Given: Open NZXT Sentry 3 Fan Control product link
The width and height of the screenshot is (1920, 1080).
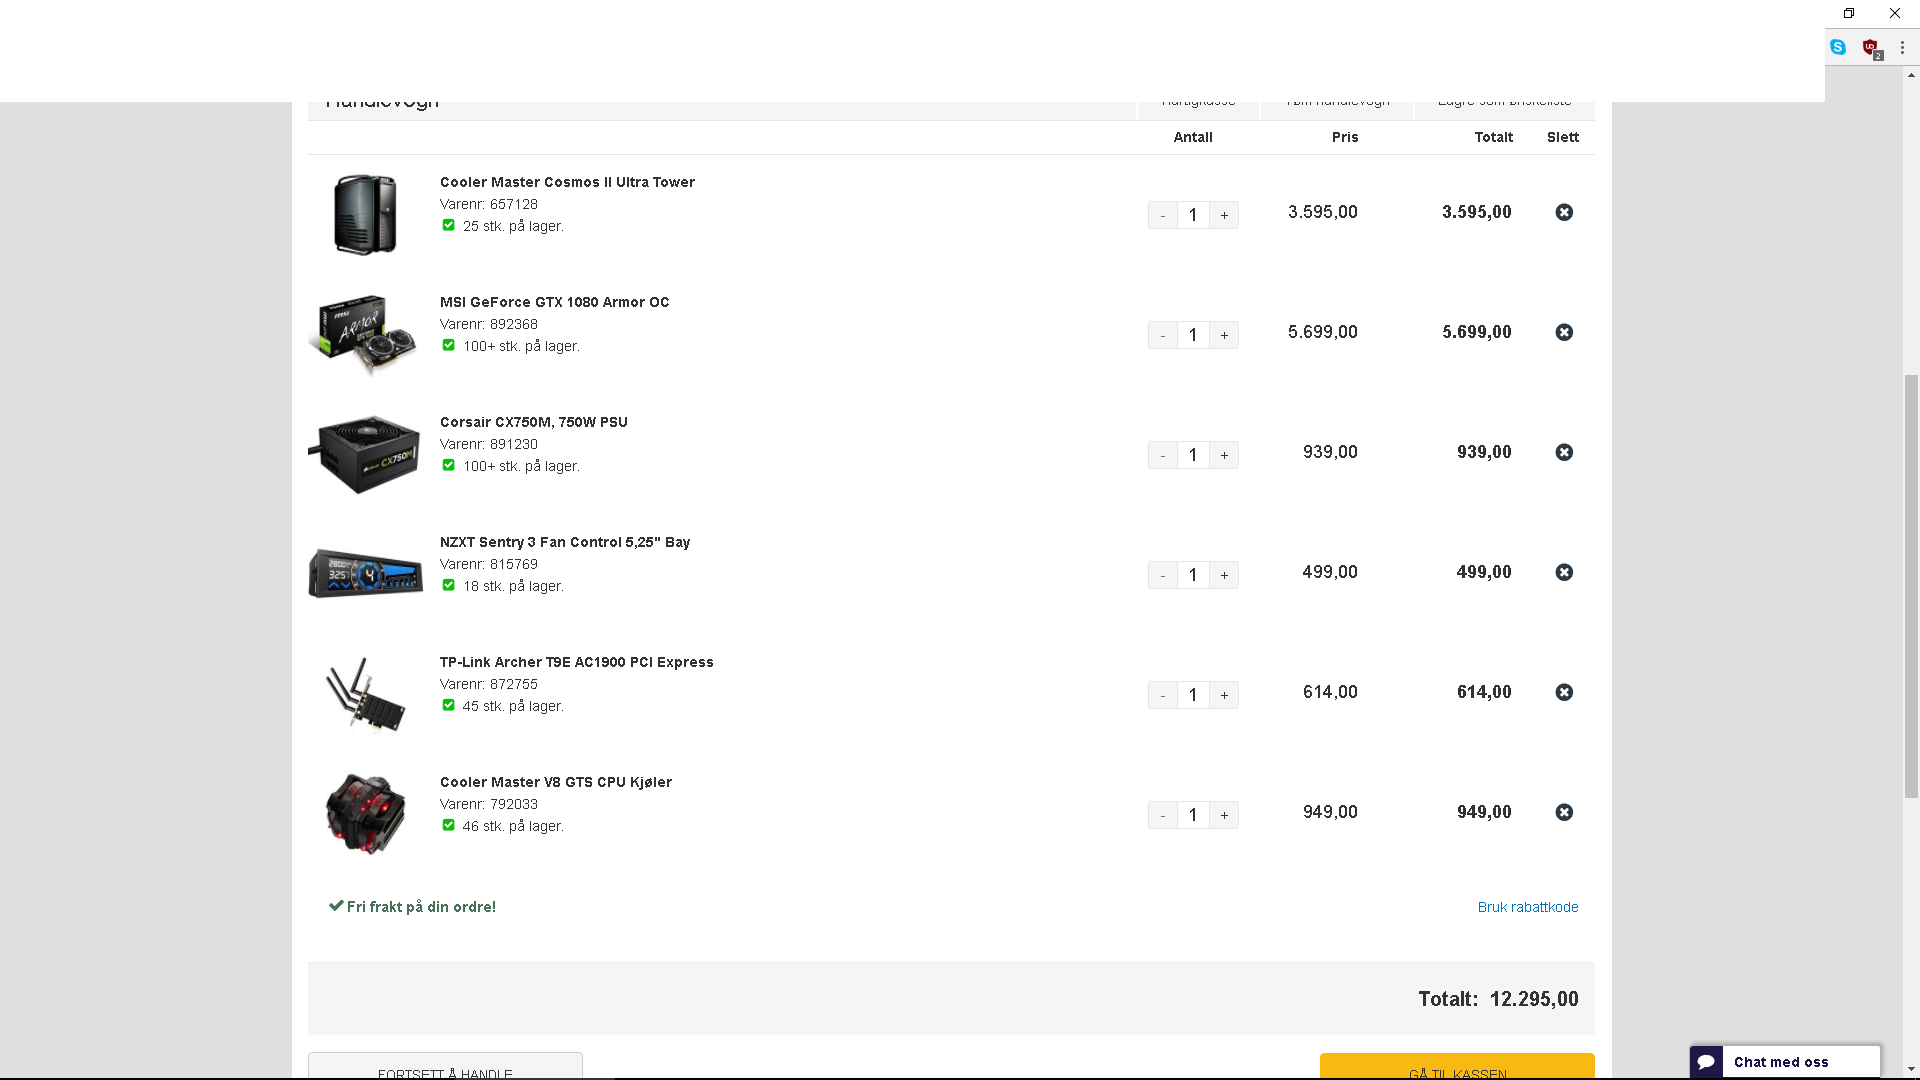Looking at the screenshot, I should pos(565,542).
